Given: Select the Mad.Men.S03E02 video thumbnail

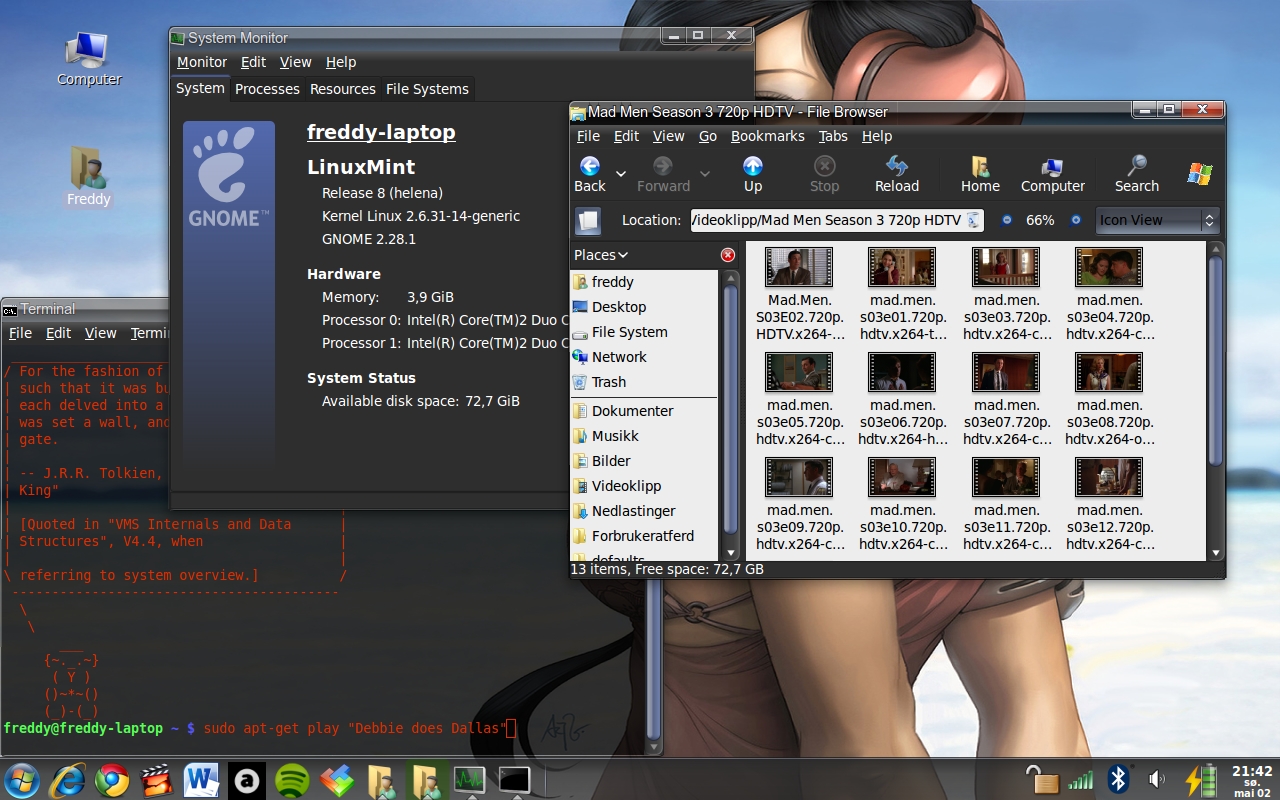Looking at the screenshot, I should tap(799, 267).
